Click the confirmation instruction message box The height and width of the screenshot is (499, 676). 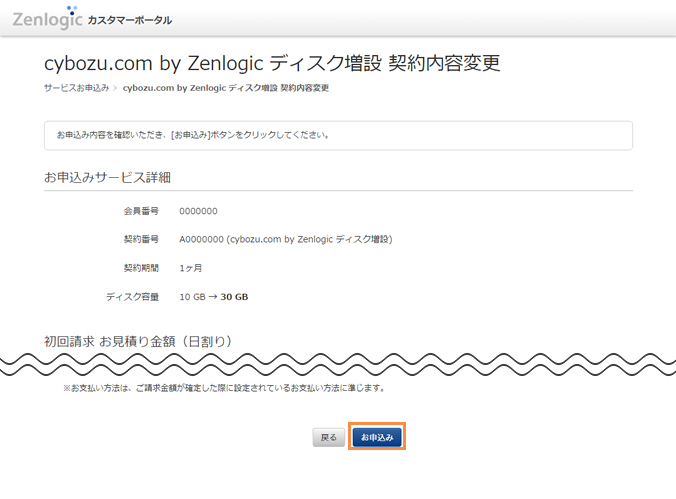[x=338, y=135]
